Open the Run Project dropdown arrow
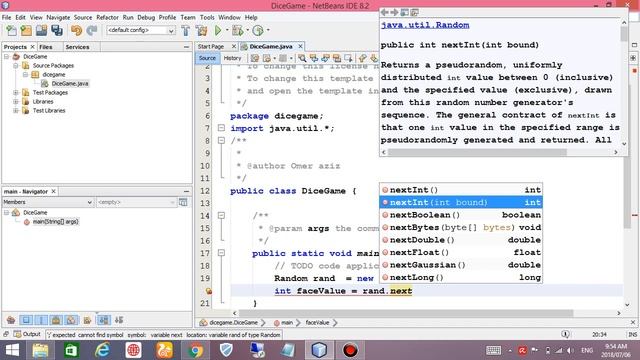Viewport: 640px width, 360px height. coord(227,30)
